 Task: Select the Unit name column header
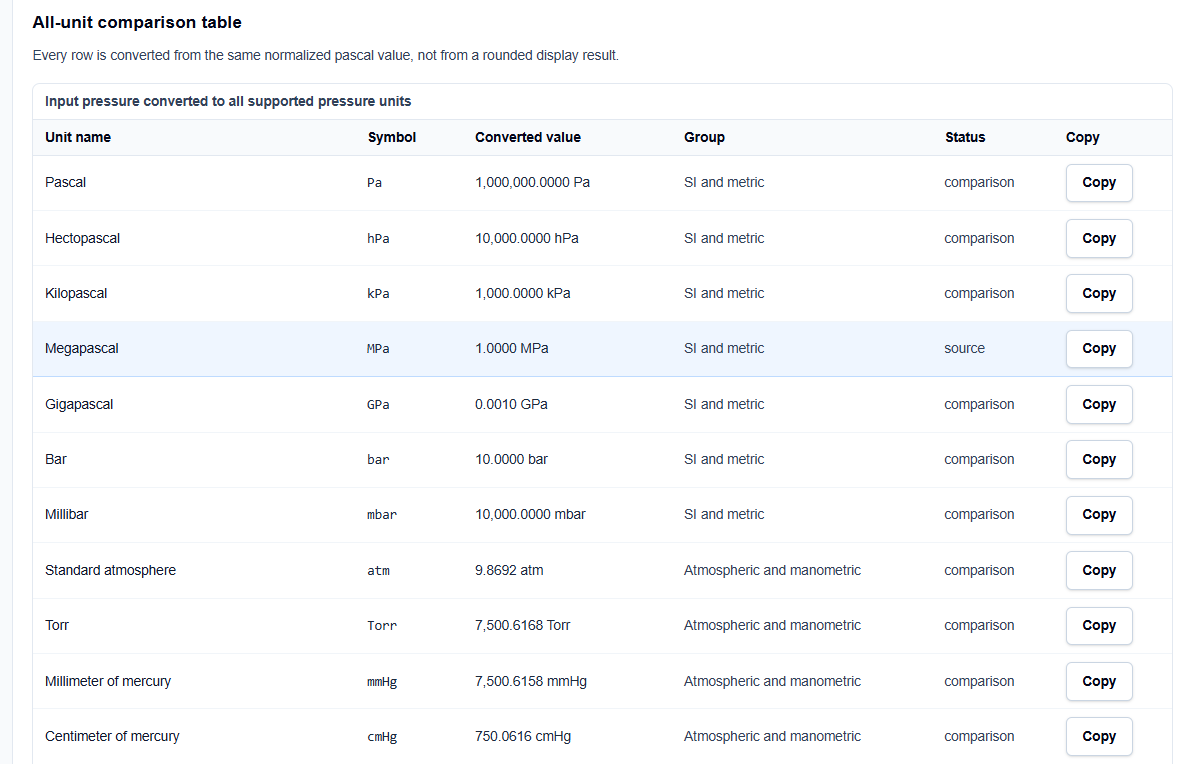point(78,138)
